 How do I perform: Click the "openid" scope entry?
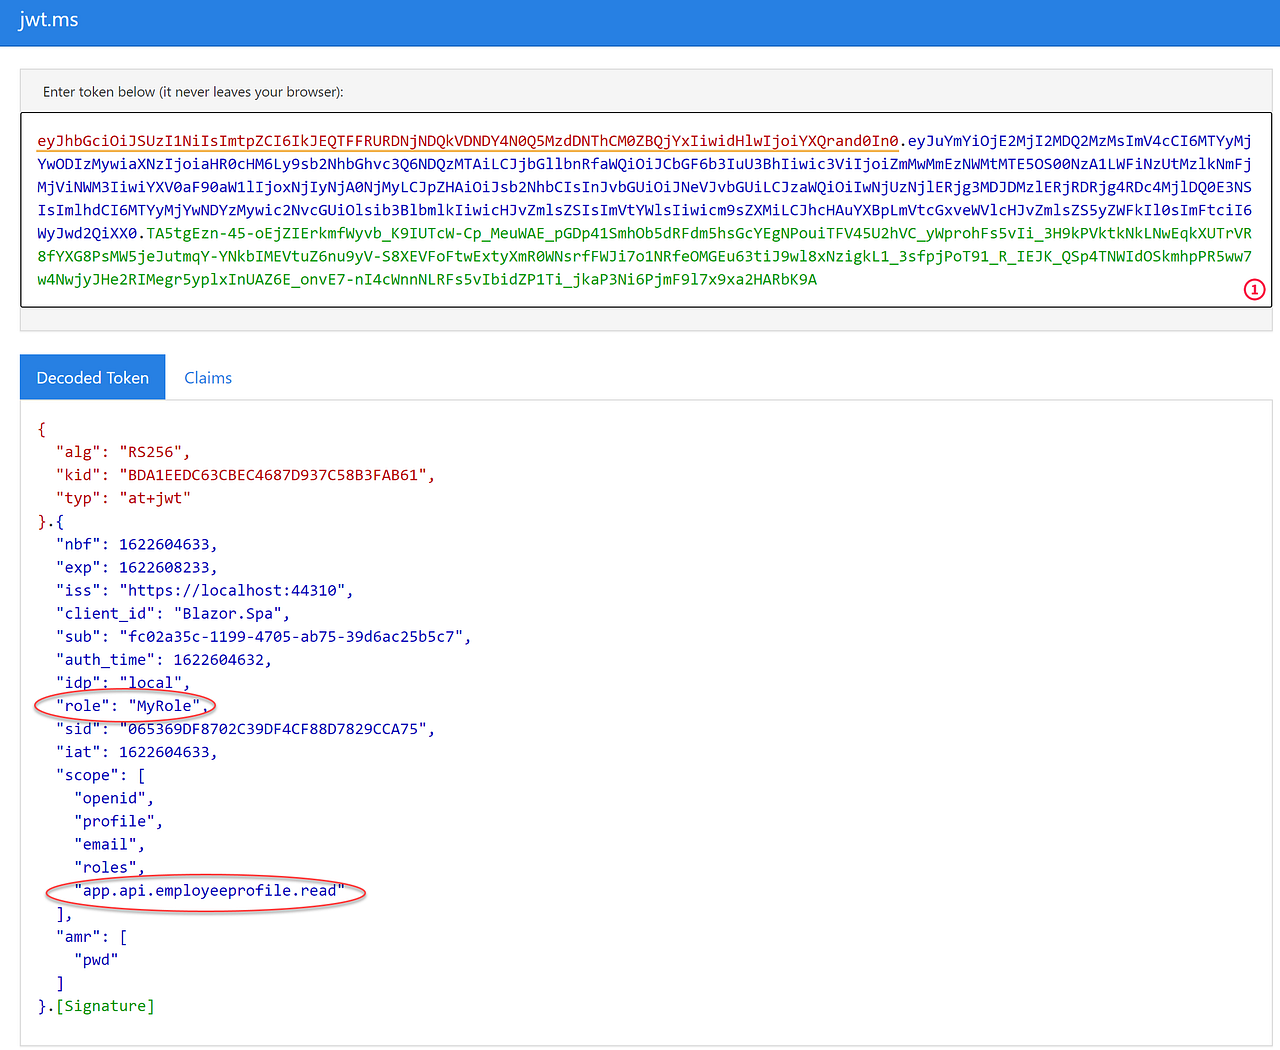(x=114, y=798)
